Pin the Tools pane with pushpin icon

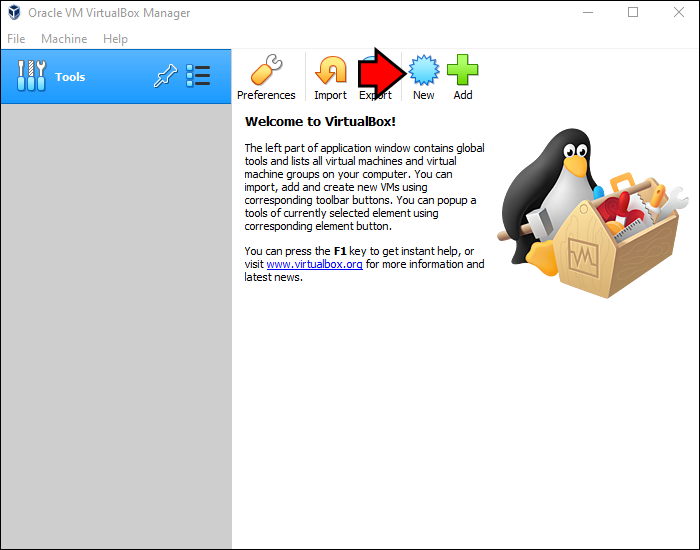click(164, 77)
